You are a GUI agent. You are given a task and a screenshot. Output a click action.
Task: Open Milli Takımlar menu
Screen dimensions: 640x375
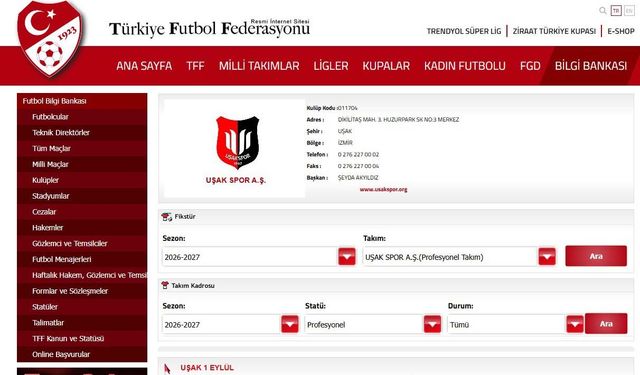tap(259, 66)
